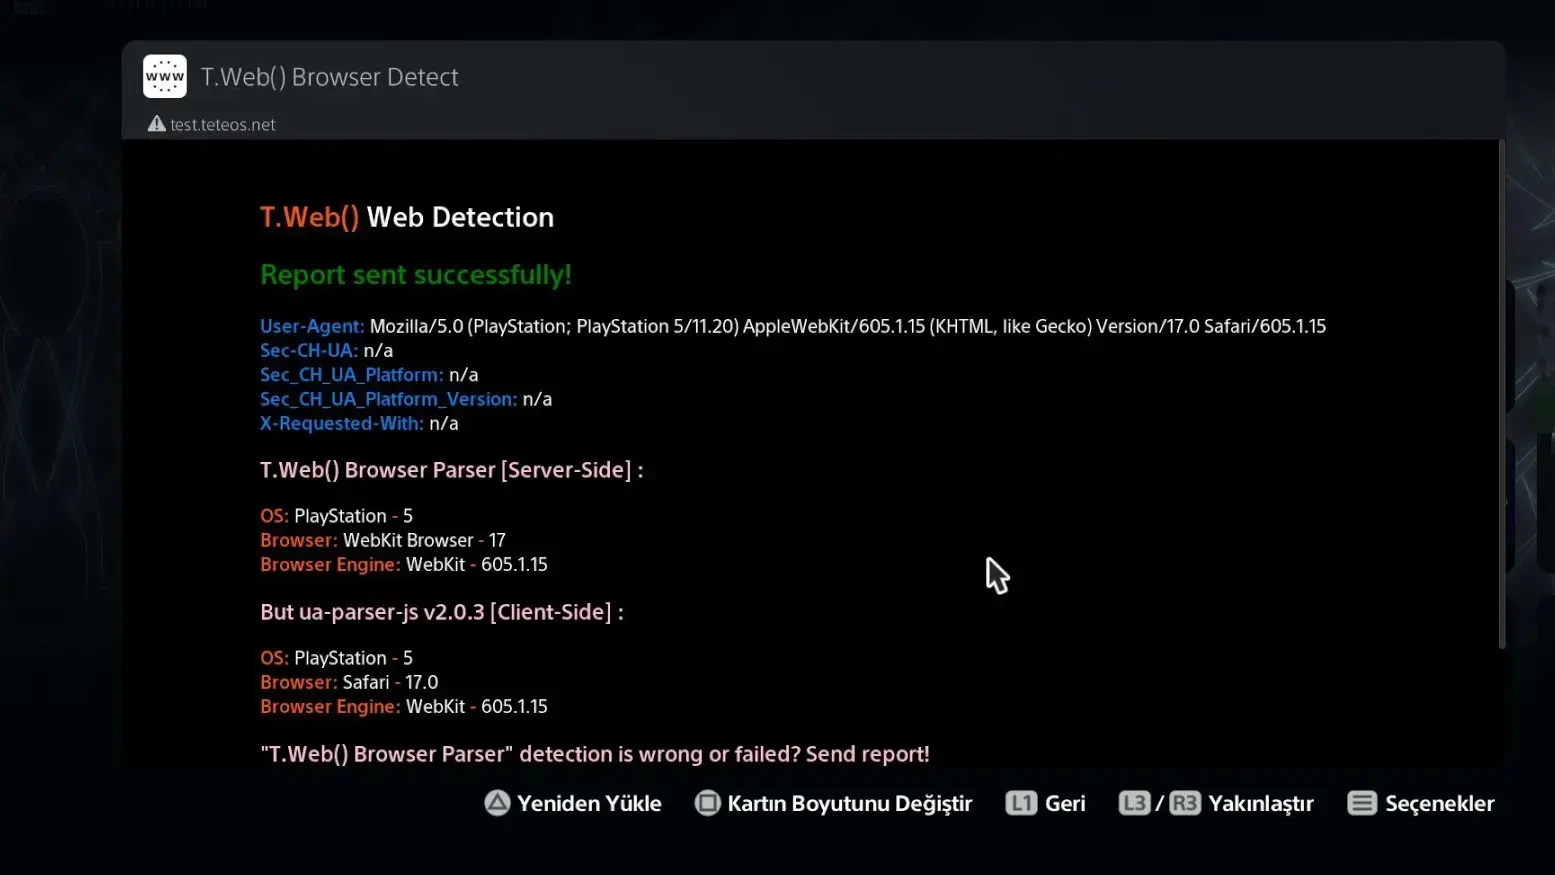Click the client-side 'OS:' label

click(274, 658)
